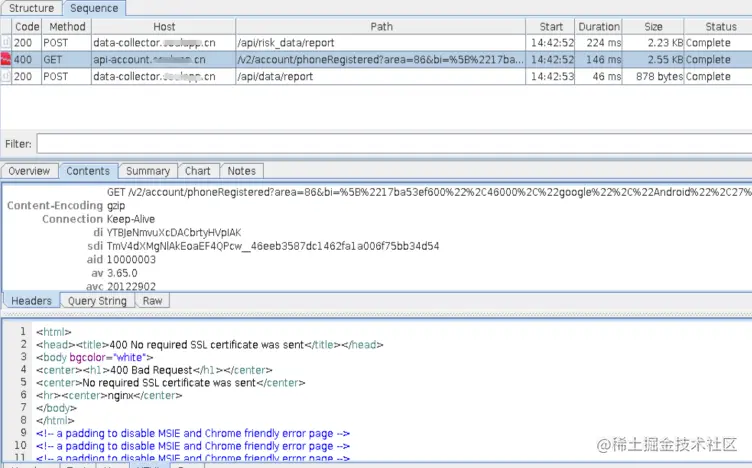Click the document icon of the /api/risk_data/report row
This screenshot has width=752, height=468.
6,43
